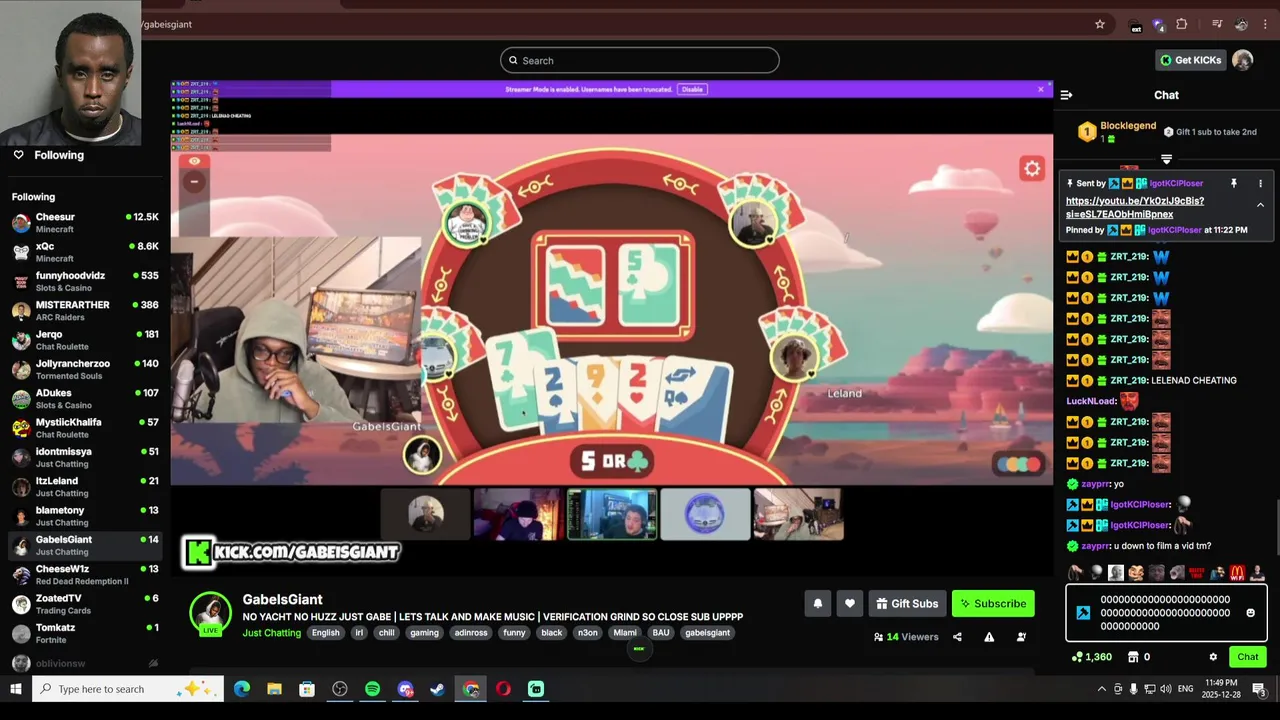Toggle stream notifications bell
1280x720 pixels.
817,603
